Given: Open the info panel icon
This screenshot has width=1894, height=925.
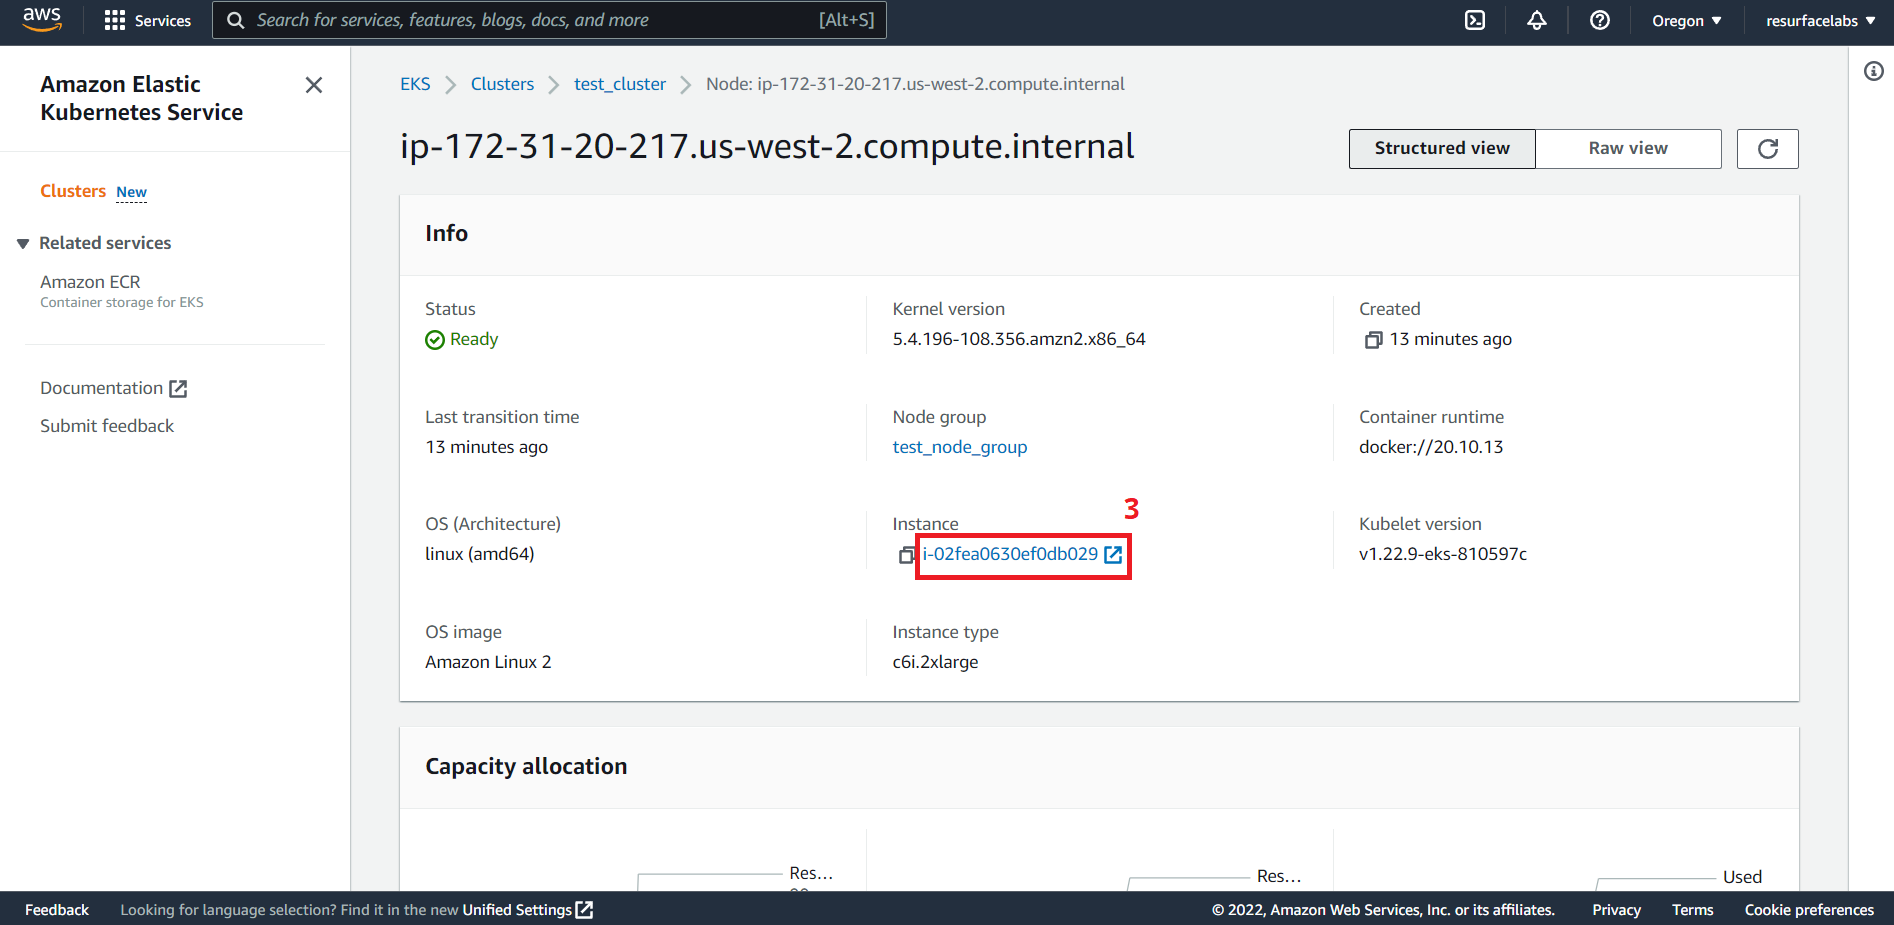Looking at the screenshot, I should 1874,71.
